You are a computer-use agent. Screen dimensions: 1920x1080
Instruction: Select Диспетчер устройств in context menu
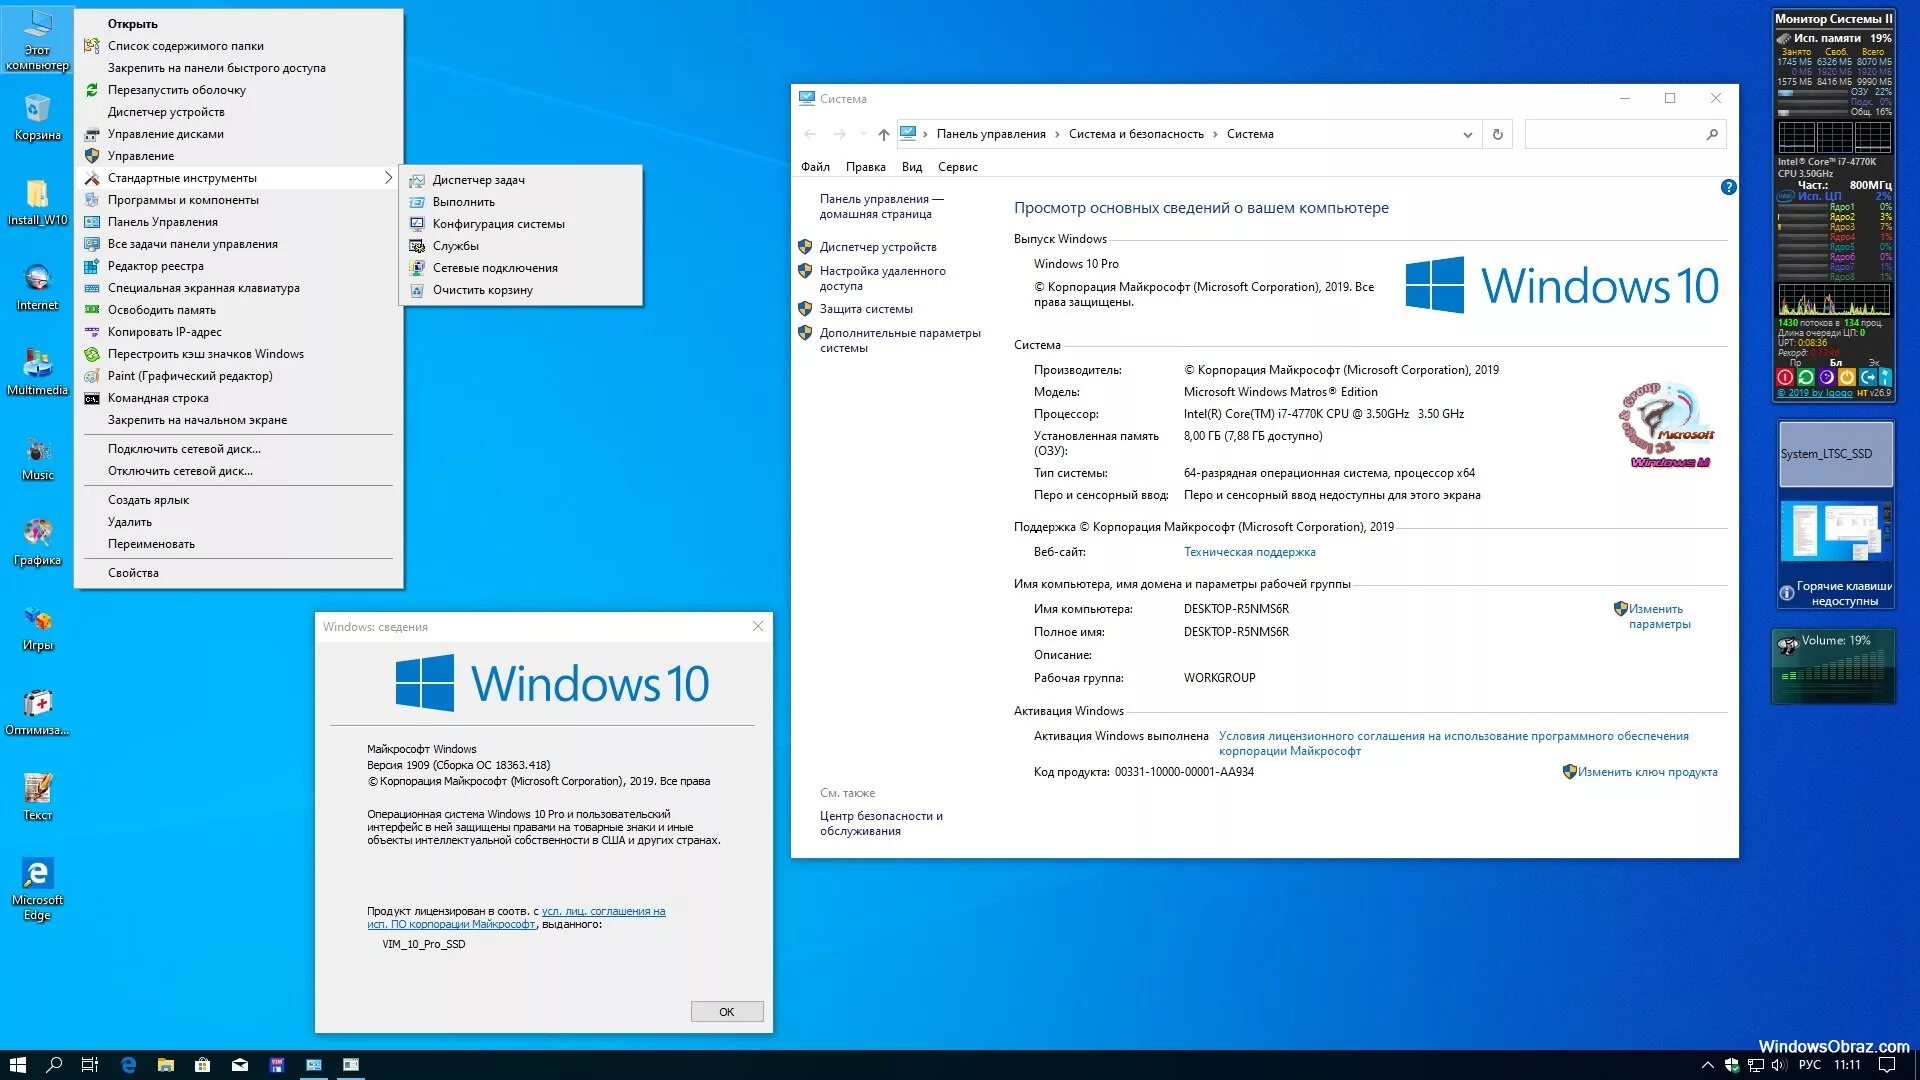(238, 112)
